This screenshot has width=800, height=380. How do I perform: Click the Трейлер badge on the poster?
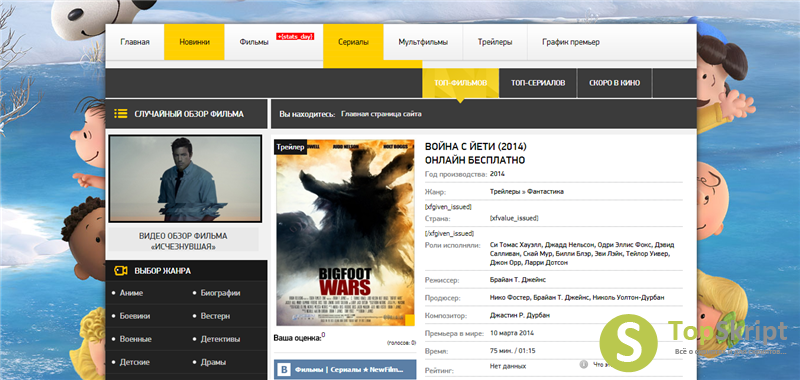point(291,147)
